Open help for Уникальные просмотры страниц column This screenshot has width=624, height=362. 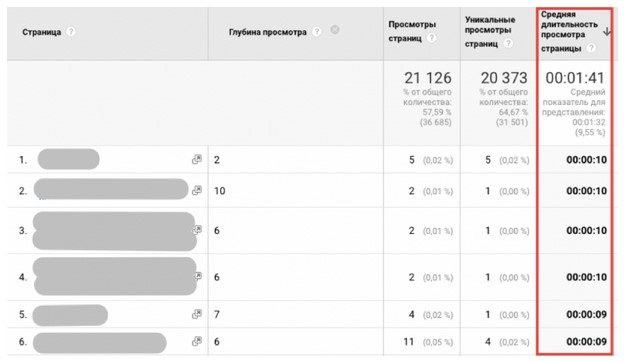(x=508, y=43)
